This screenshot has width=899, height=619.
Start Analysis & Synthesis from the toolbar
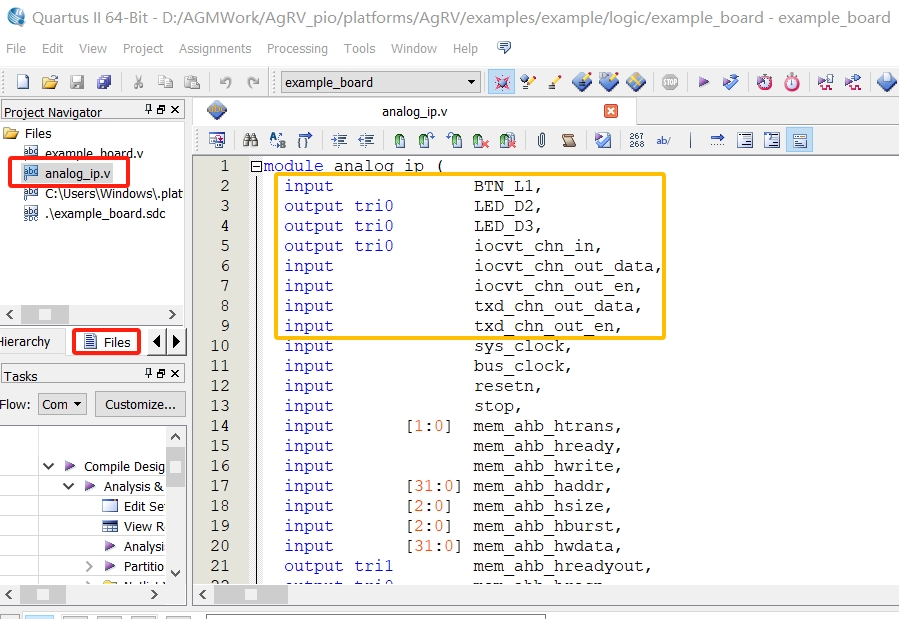point(731,82)
